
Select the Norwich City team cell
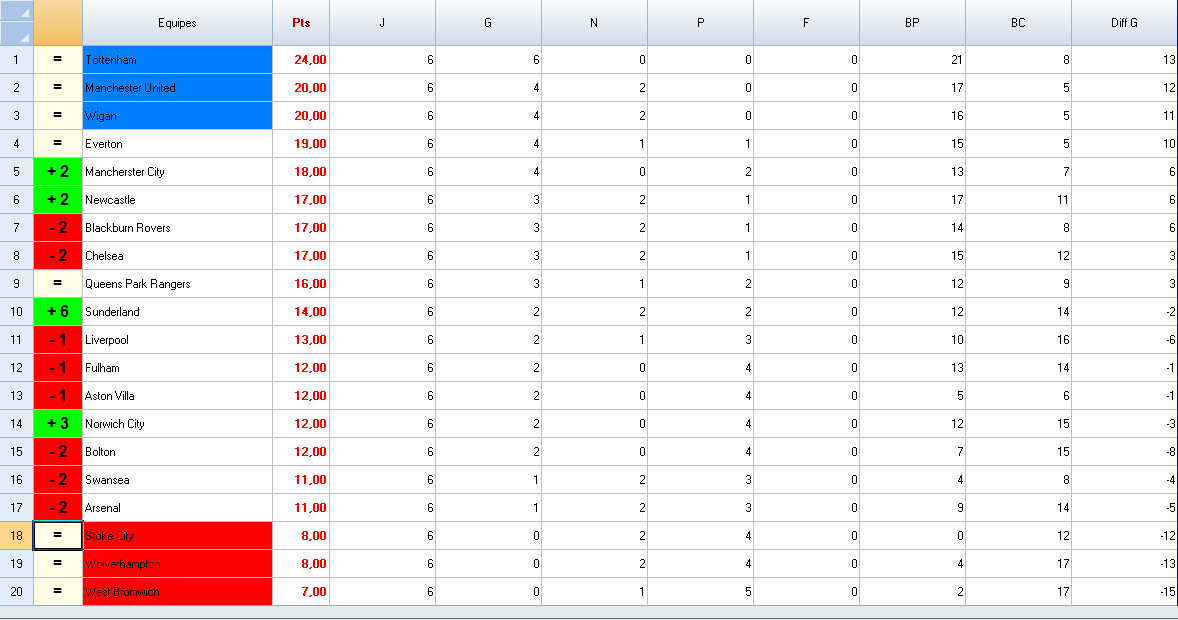coord(177,423)
